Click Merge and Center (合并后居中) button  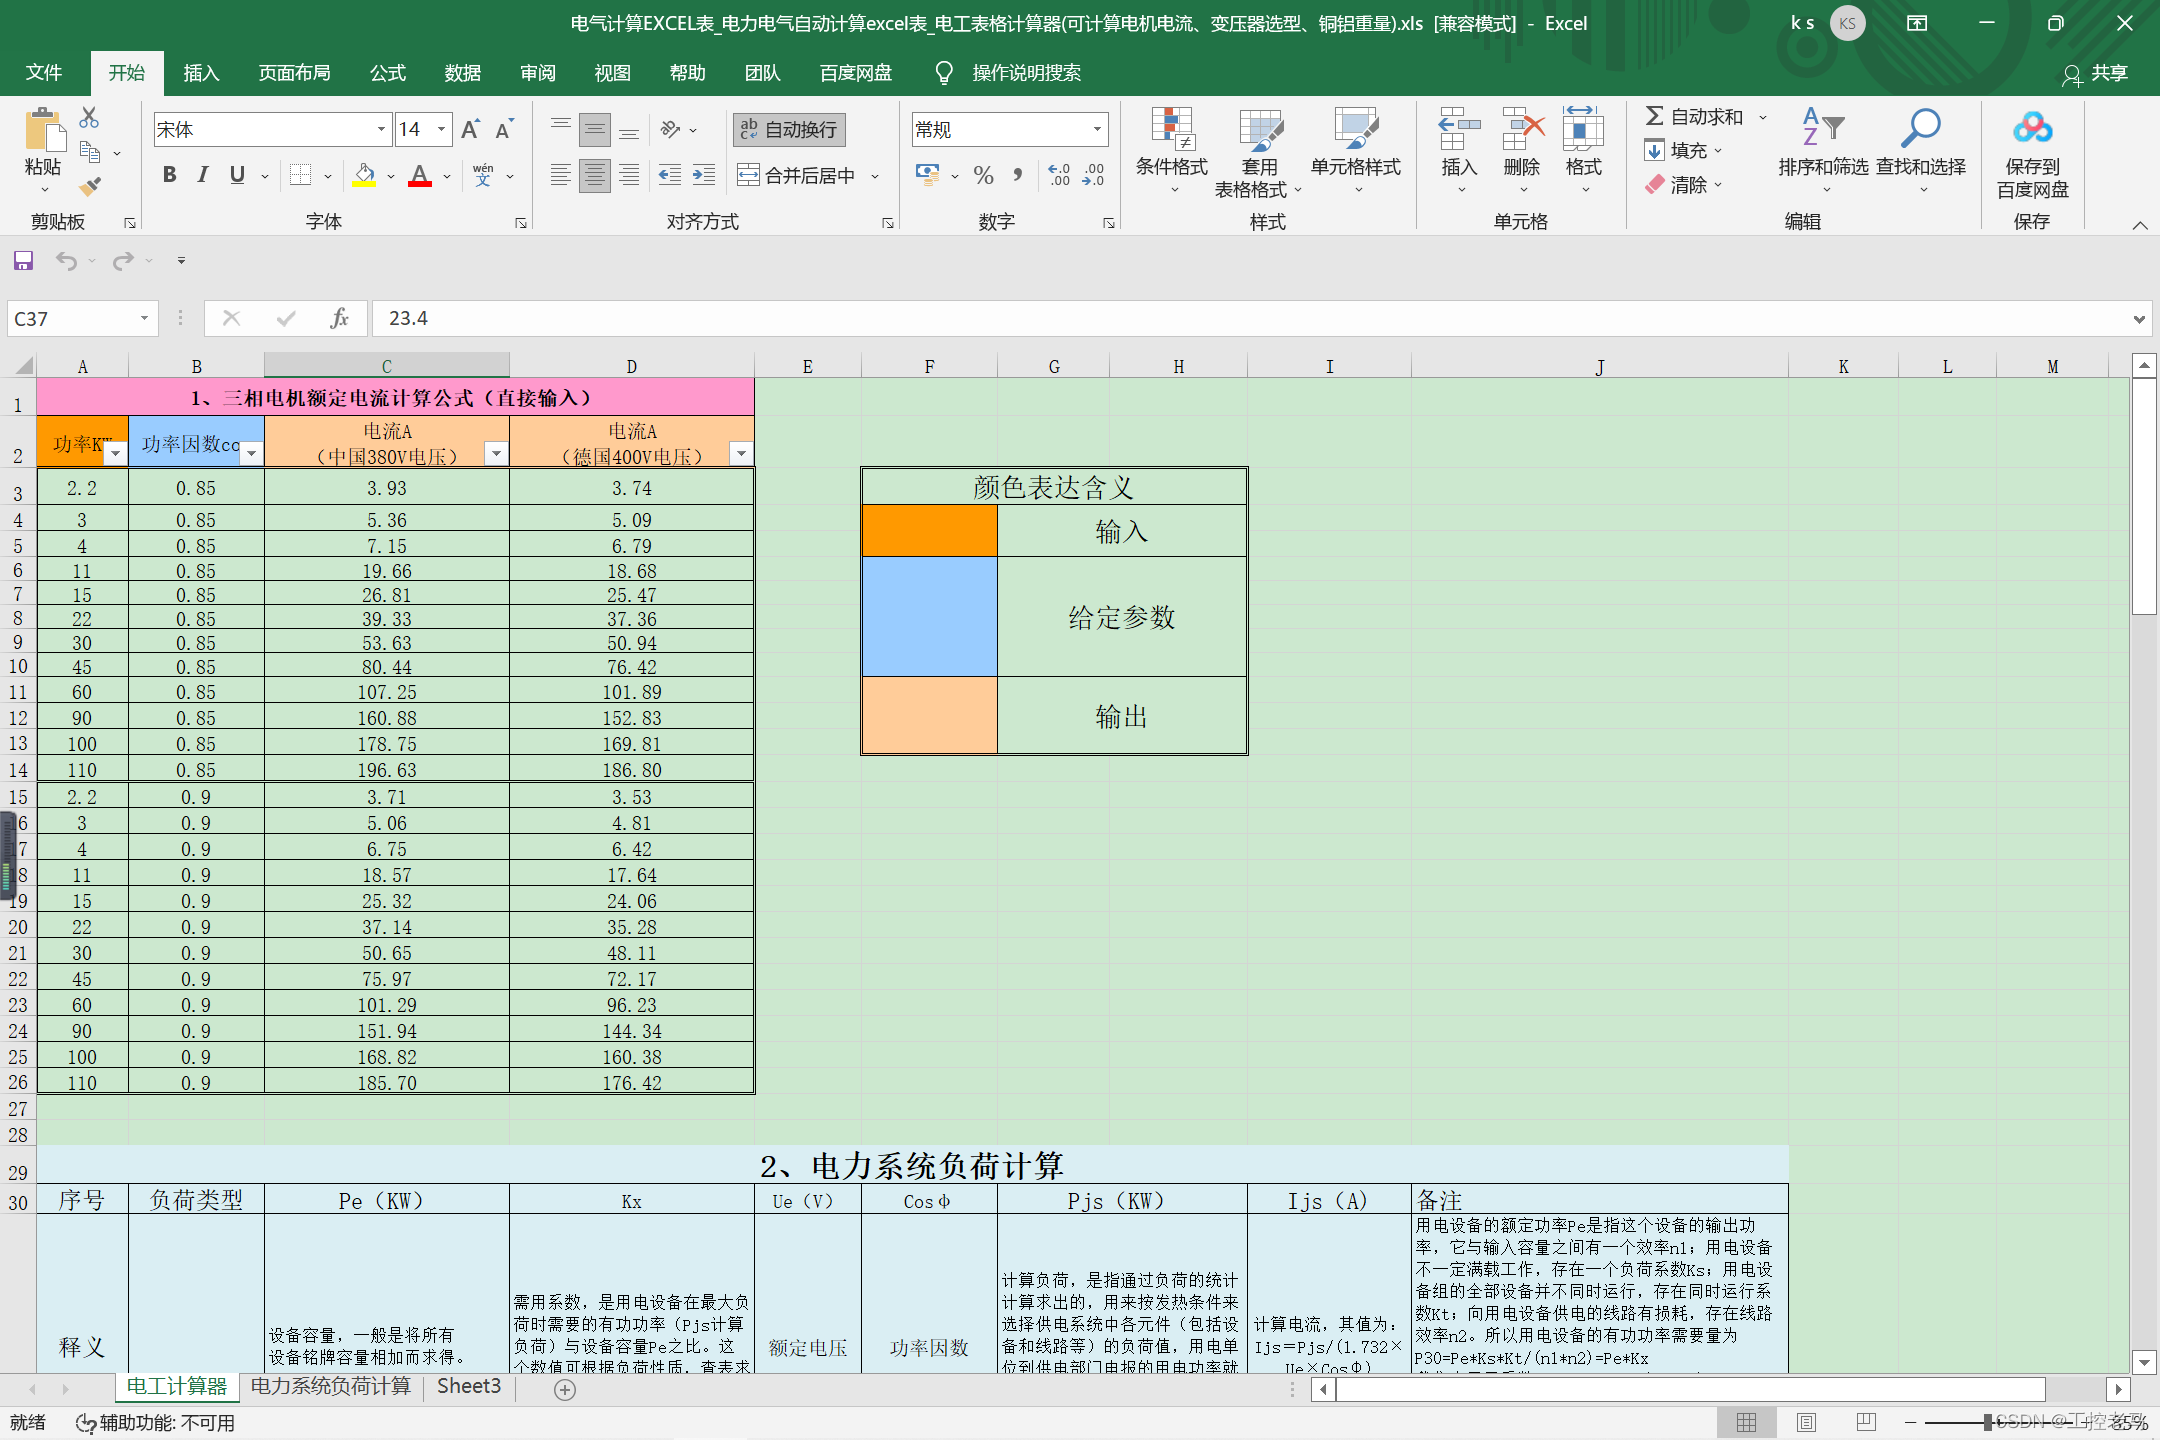[799, 176]
